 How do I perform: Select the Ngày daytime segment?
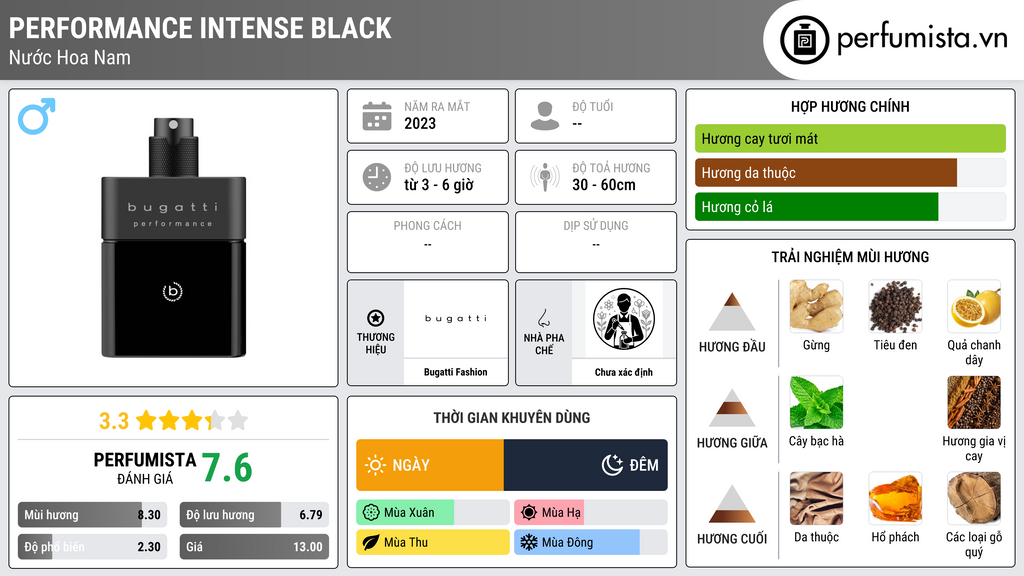click(x=430, y=465)
